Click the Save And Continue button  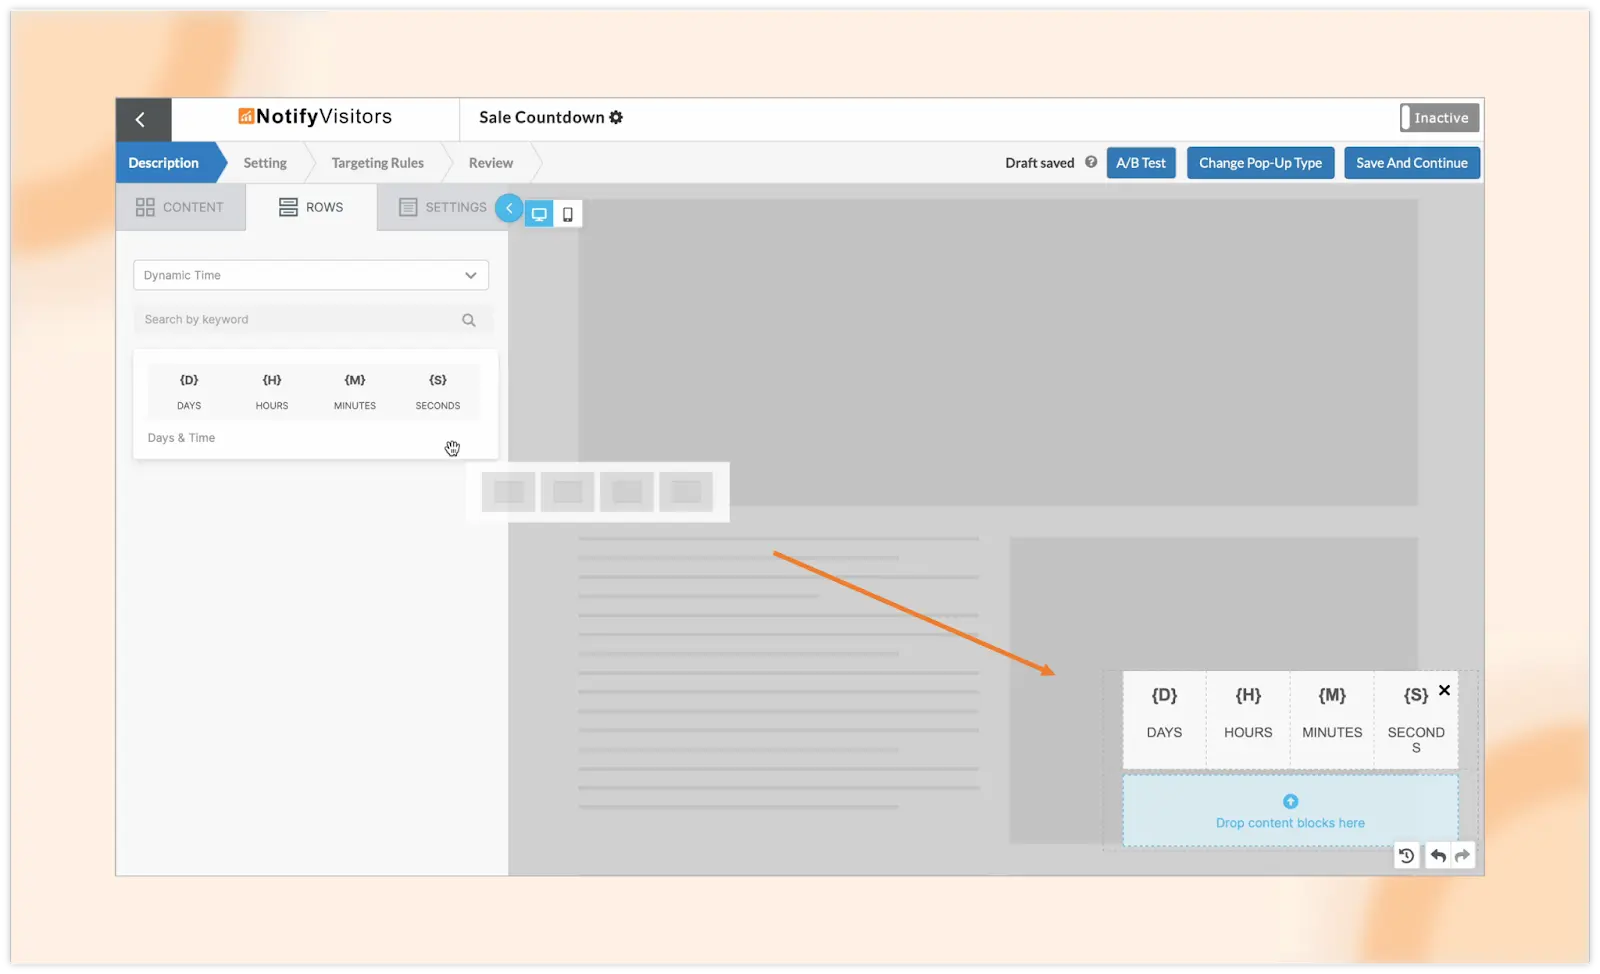point(1411,163)
